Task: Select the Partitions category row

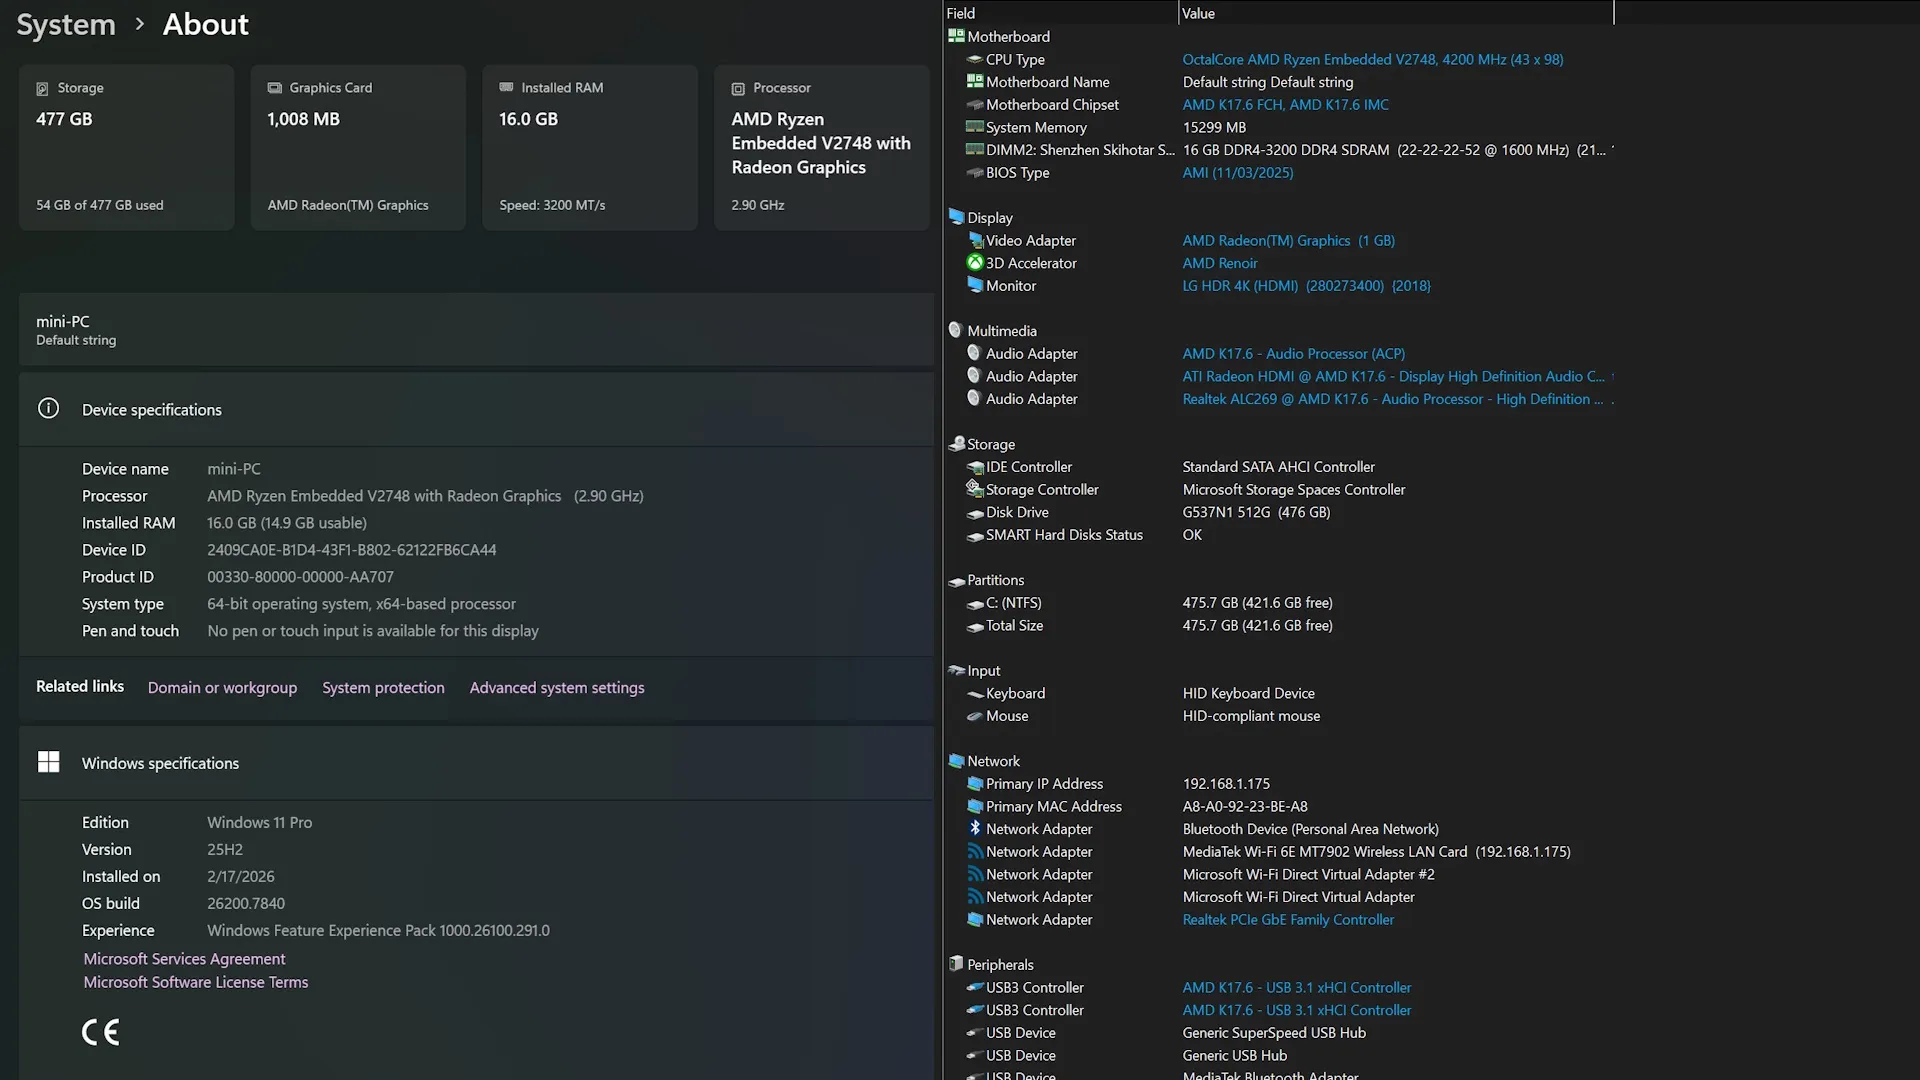Action: (x=995, y=580)
